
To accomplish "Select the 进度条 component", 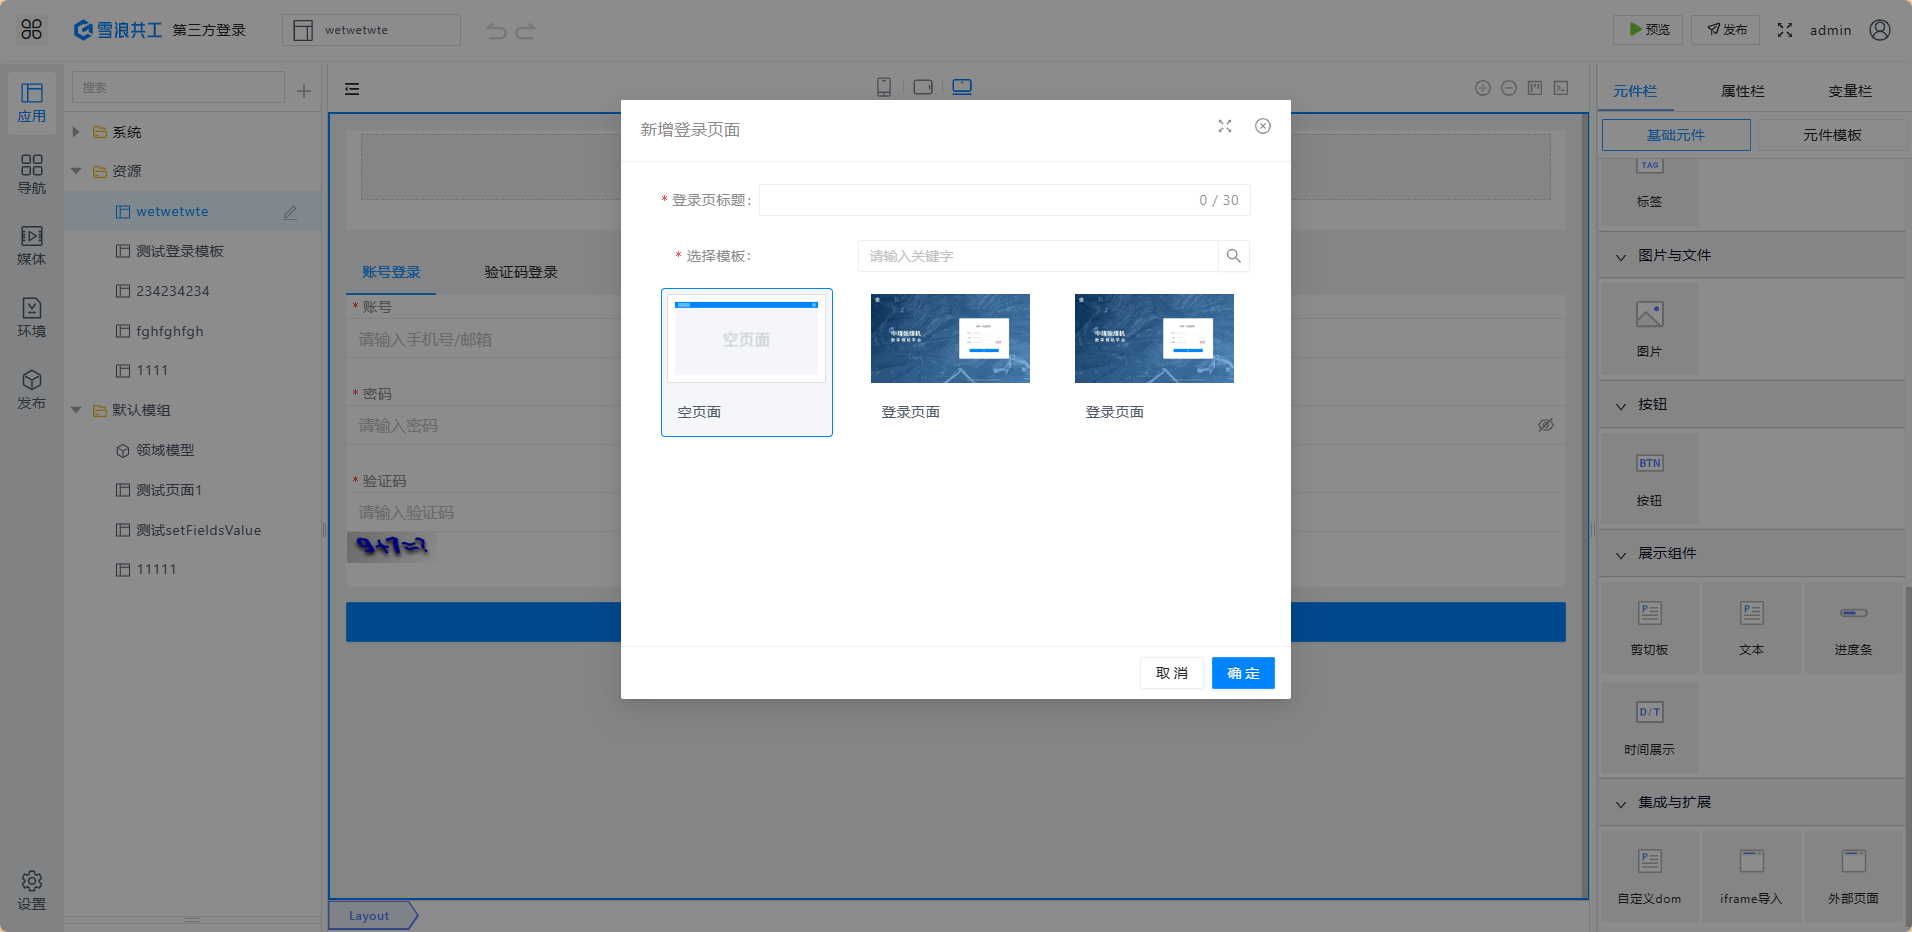I will (1854, 627).
